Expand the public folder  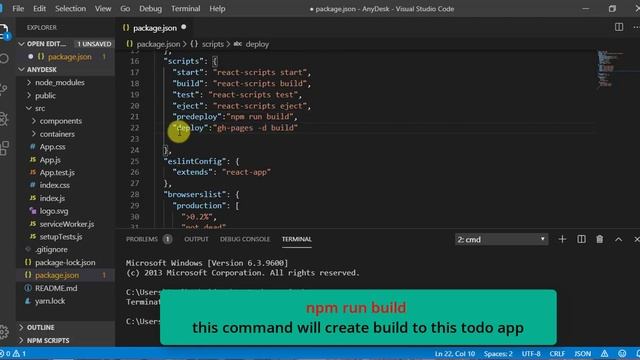tap(45, 96)
